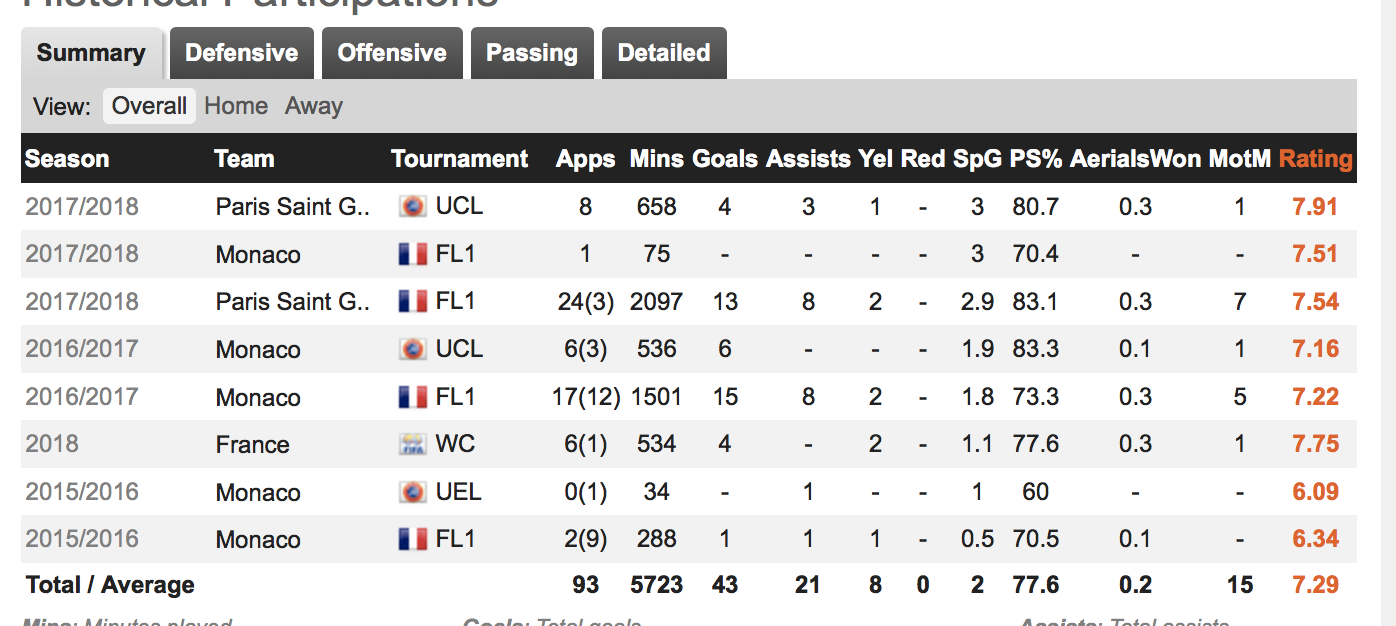
Task: Switch to the Defensive tab
Action: pyautogui.click(x=242, y=53)
